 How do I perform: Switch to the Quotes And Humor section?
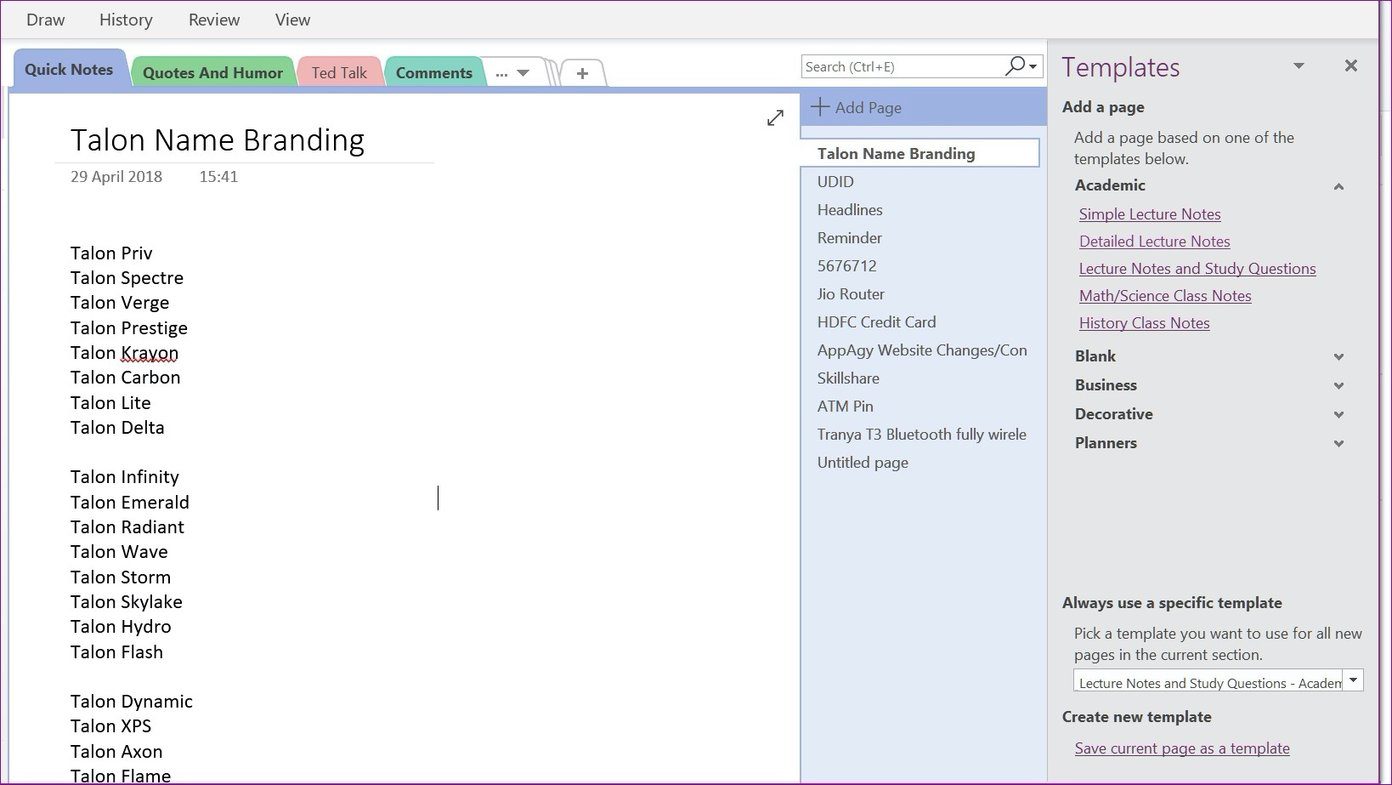coord(213,73)
